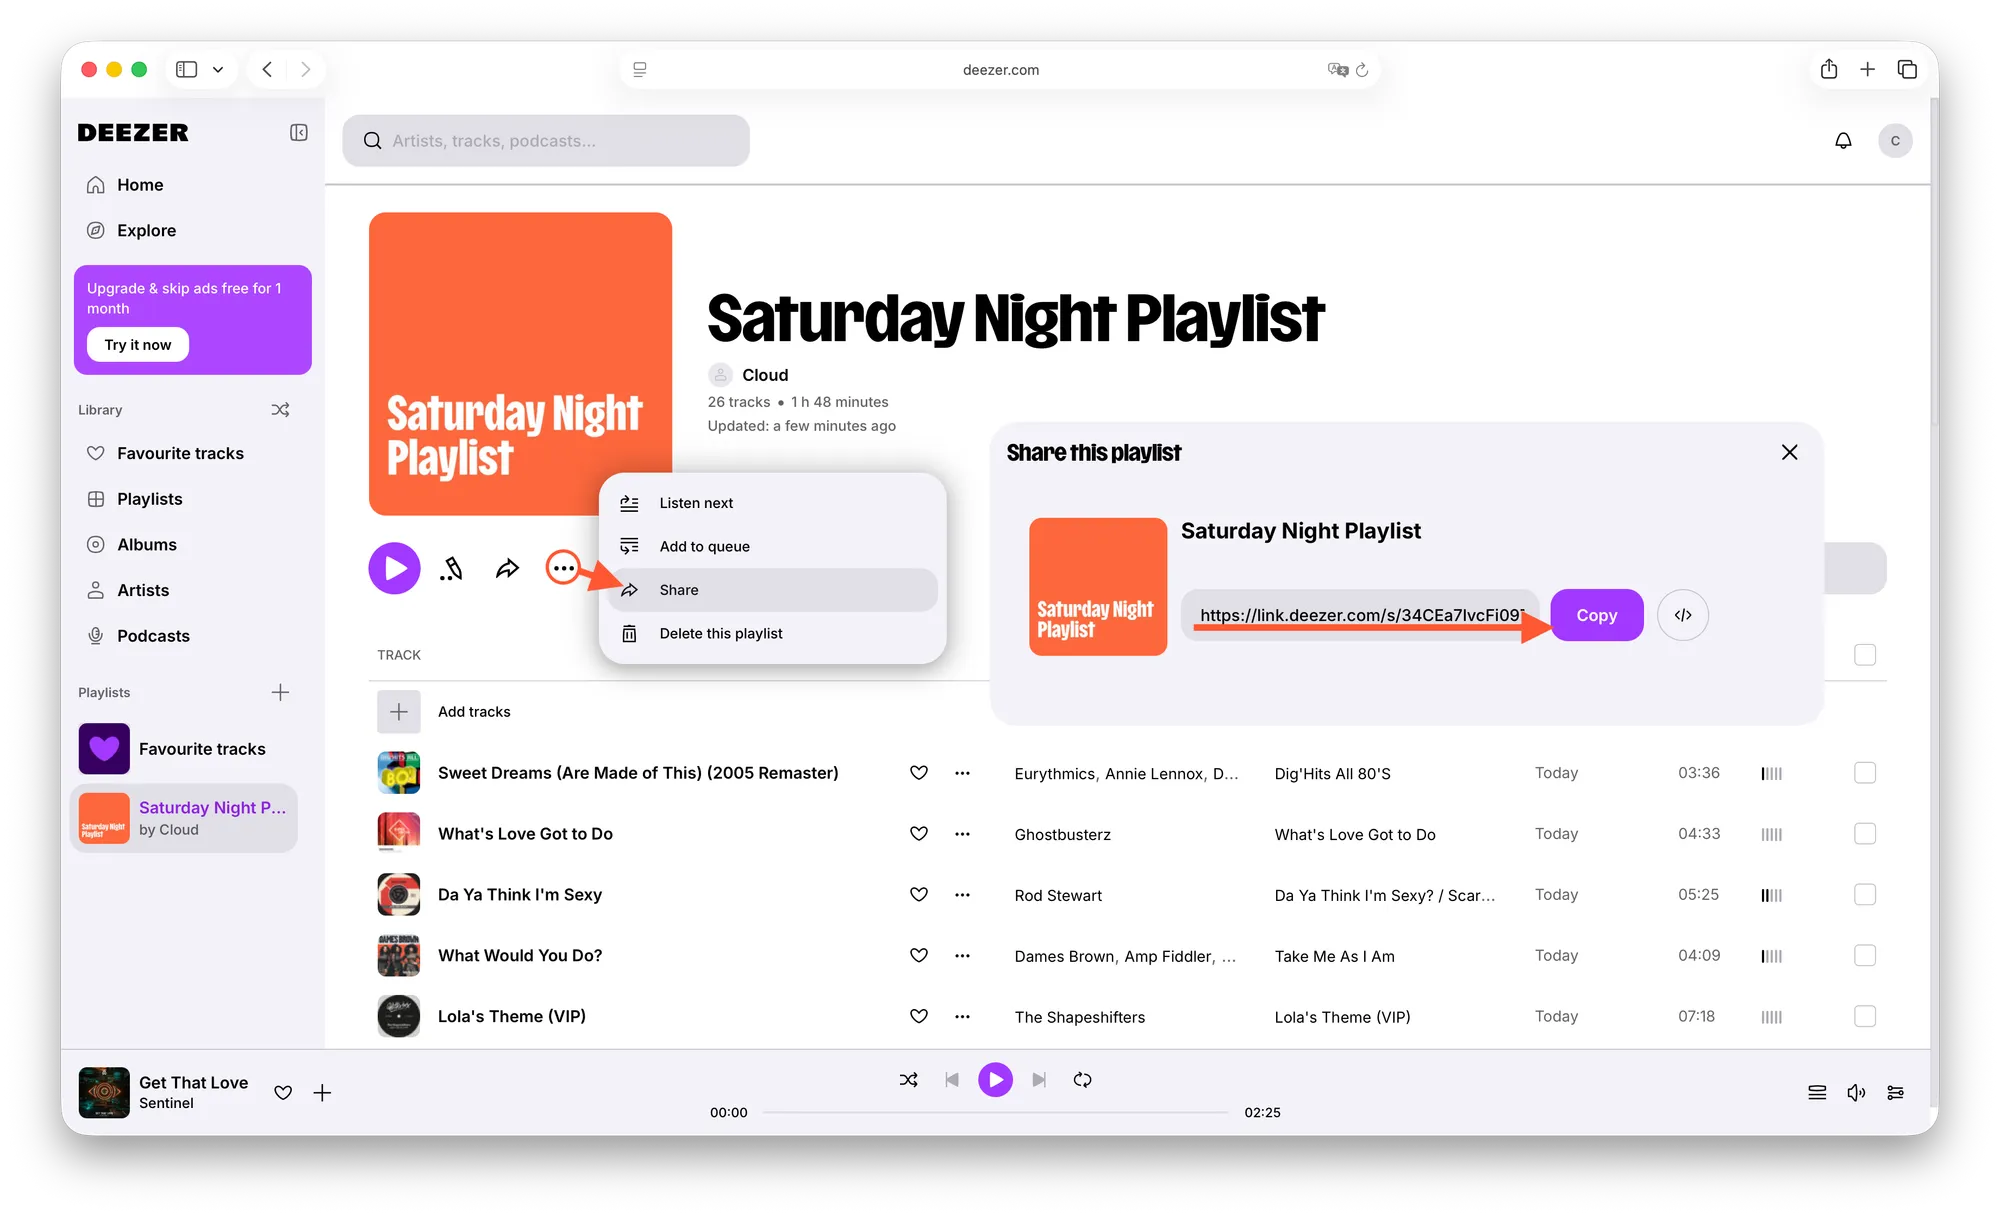
Task: Open Rod Stewart artist link
Action: pos(1058,896)
